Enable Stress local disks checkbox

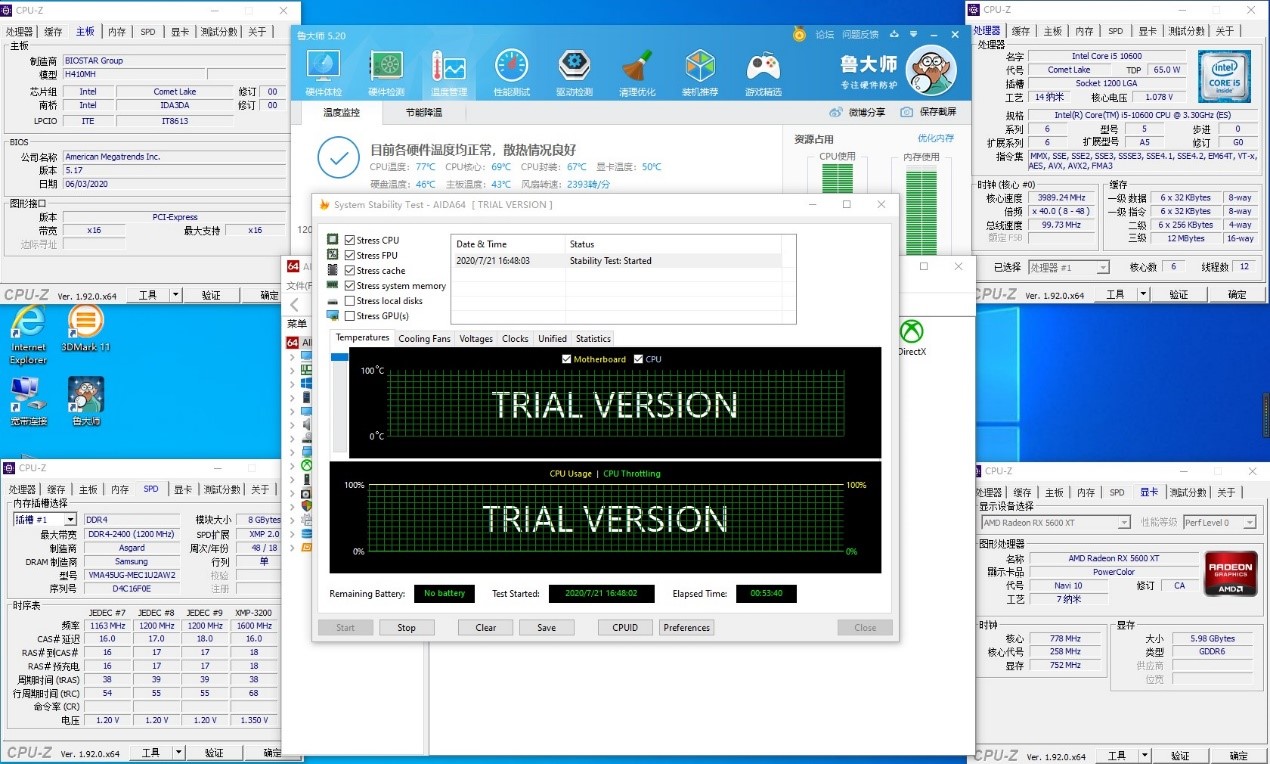(350, 300)
